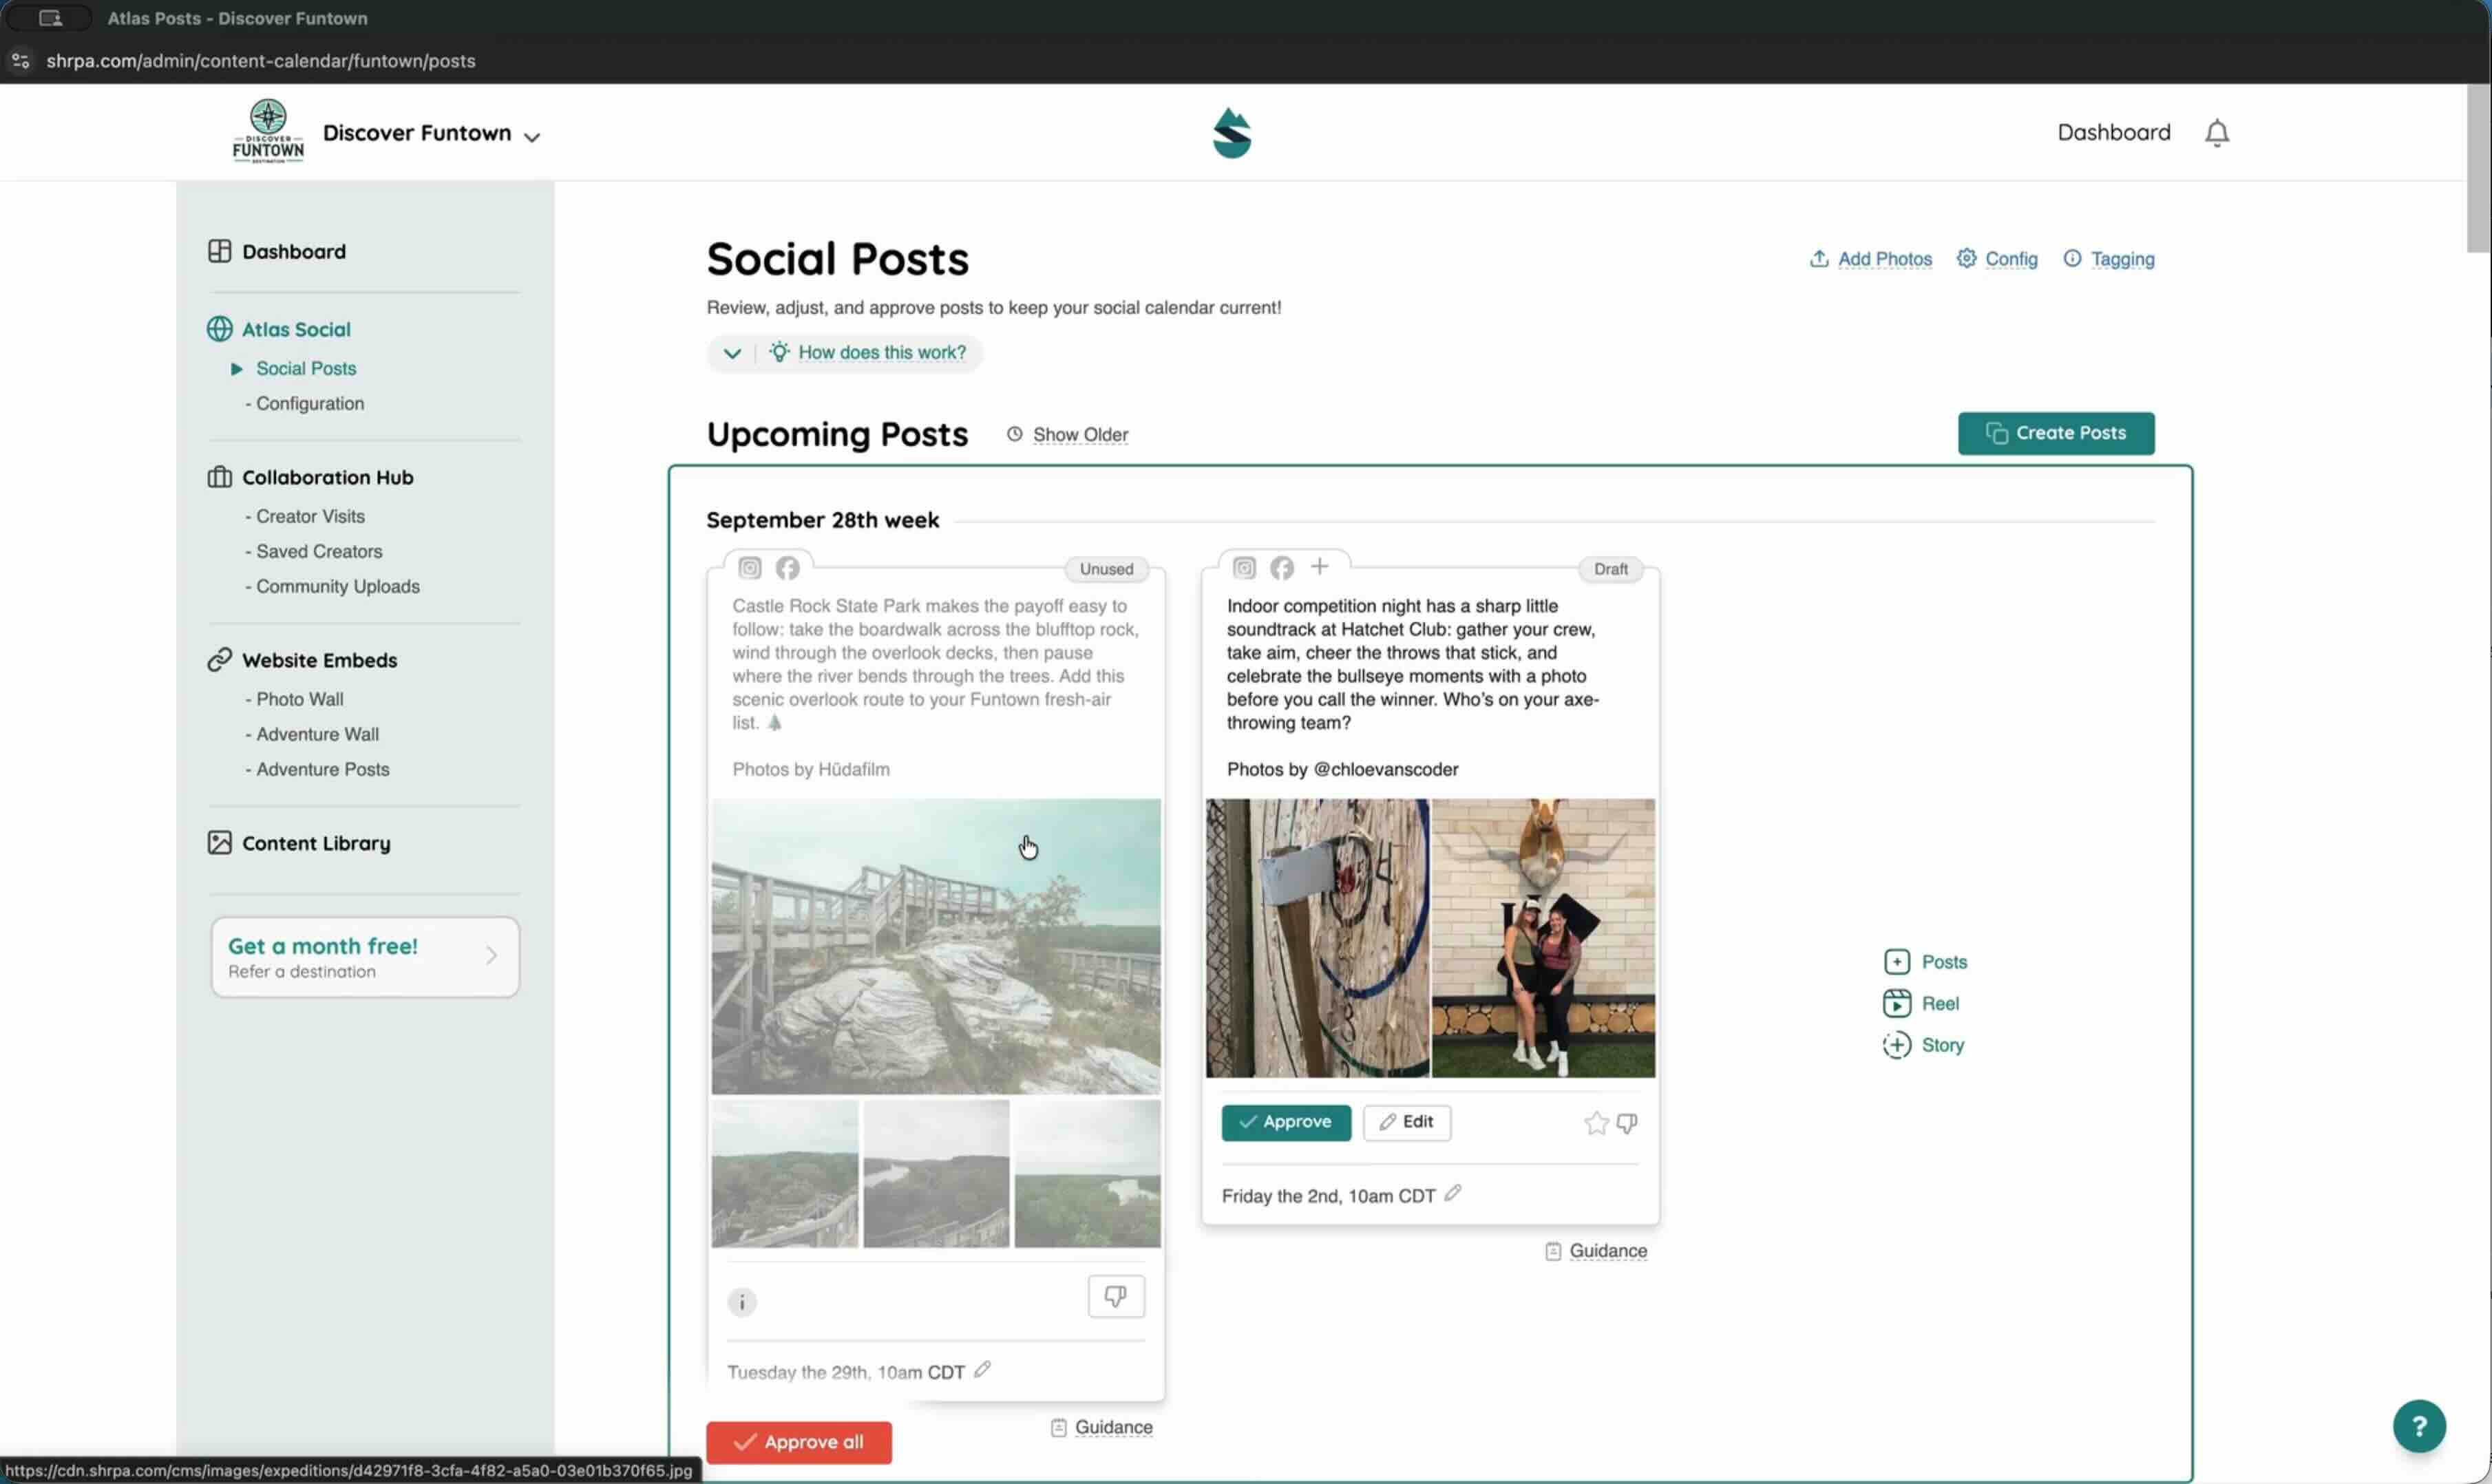Click the notification bell icon

click(2217, 133)
